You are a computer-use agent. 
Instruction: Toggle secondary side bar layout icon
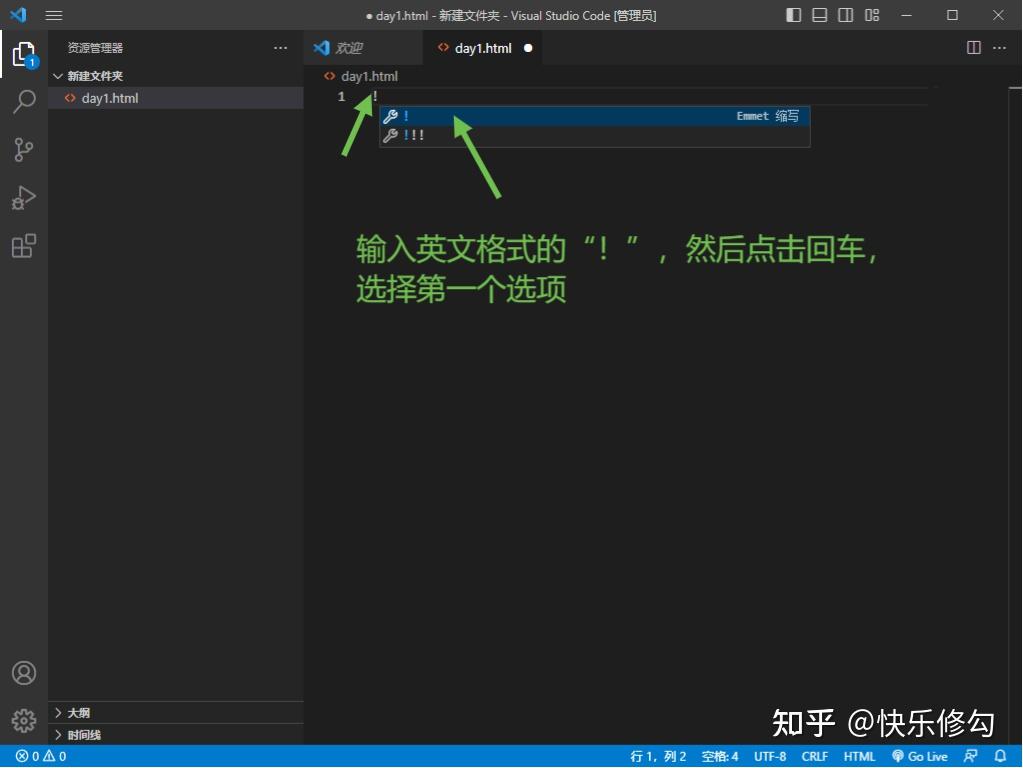click(x=846, y=15)
